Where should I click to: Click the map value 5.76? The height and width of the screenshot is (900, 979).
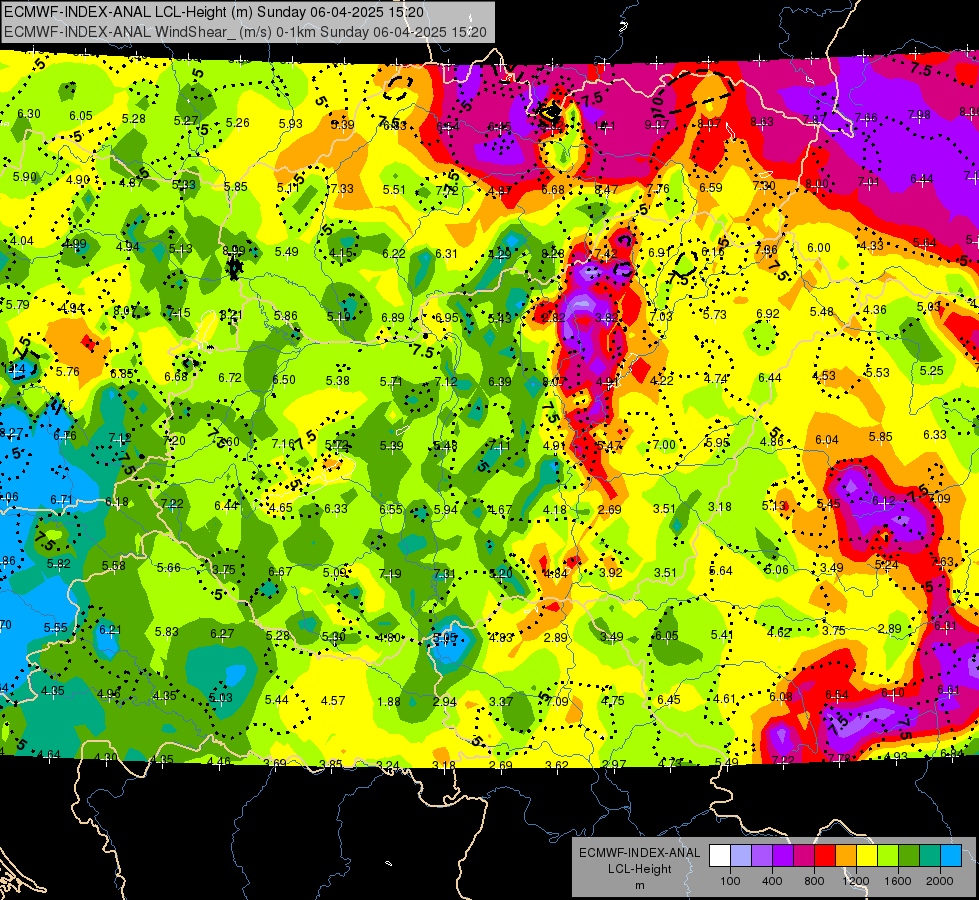coord(67,372)
